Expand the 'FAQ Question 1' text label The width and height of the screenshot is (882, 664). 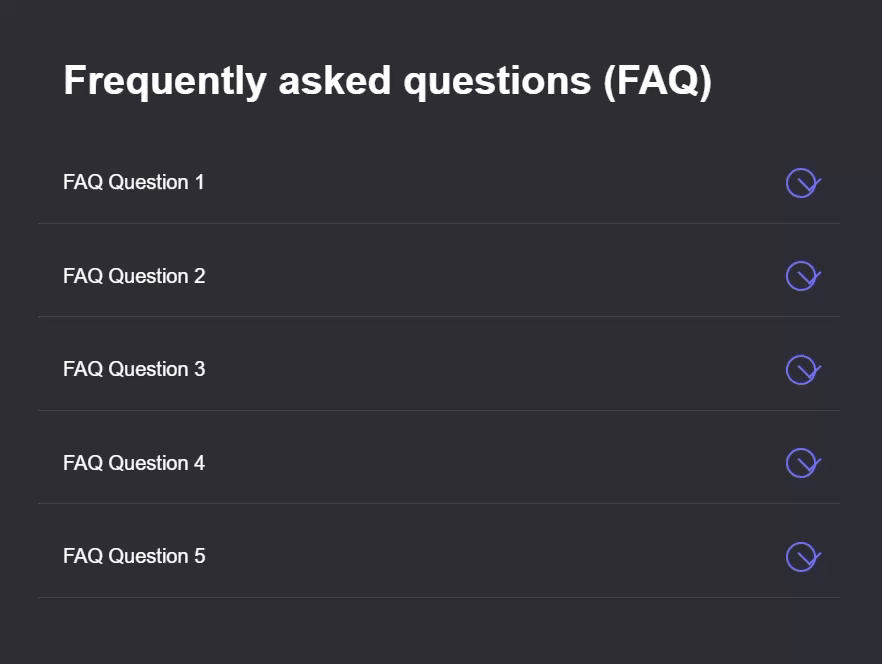[134, 182]
